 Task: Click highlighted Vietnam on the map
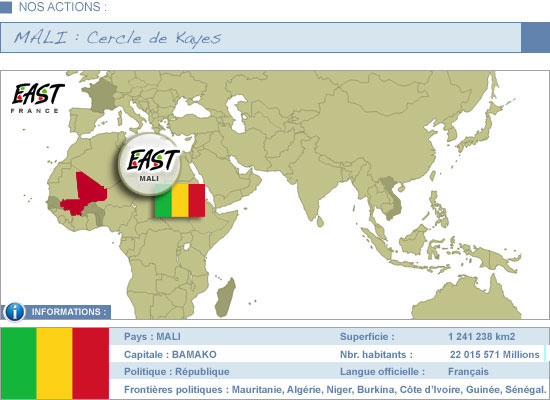point(391,197)
